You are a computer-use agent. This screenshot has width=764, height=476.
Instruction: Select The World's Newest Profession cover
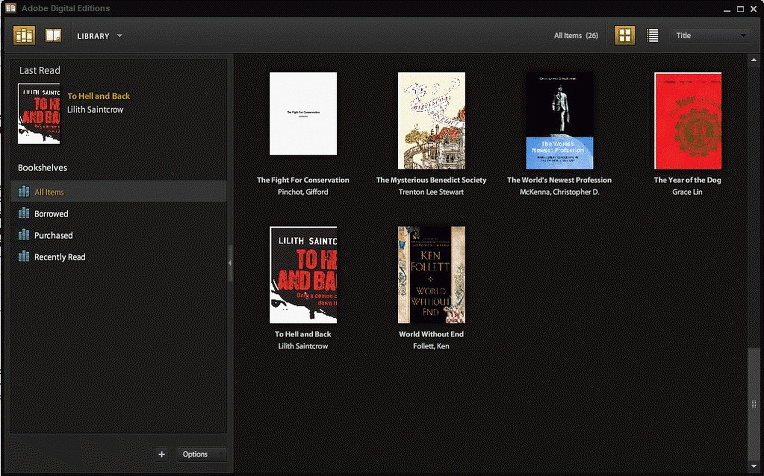pos(559,120)
